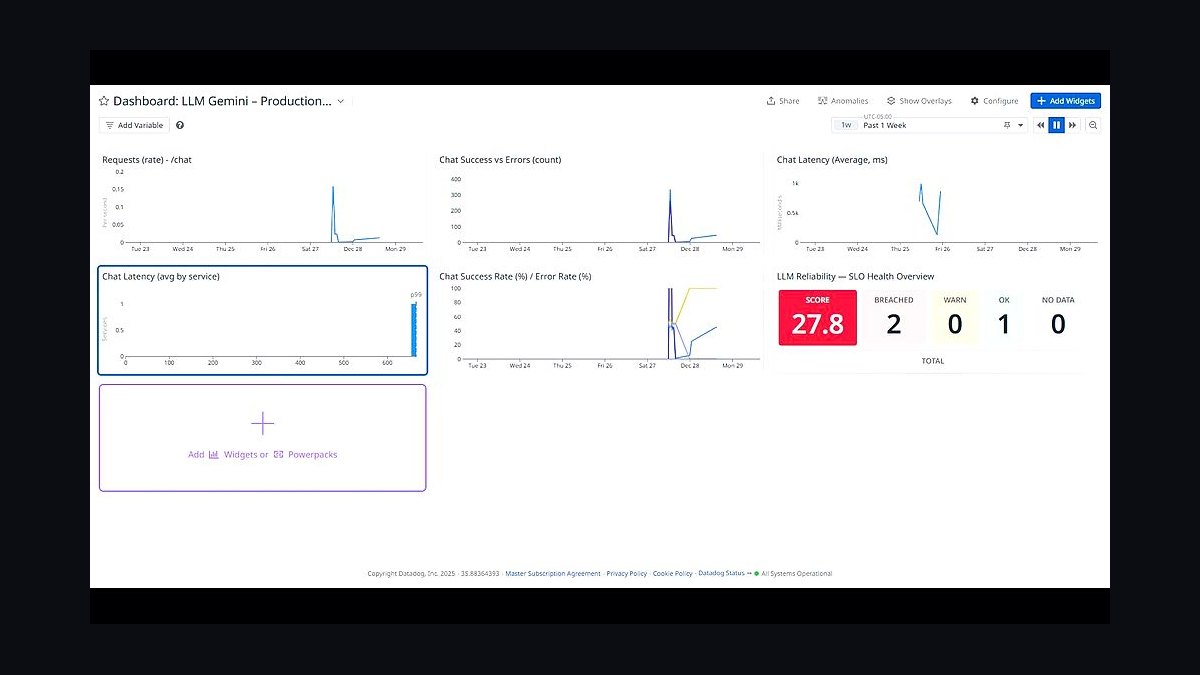Click the Add Variable button

pyautogui.click(x=134, y=125)
